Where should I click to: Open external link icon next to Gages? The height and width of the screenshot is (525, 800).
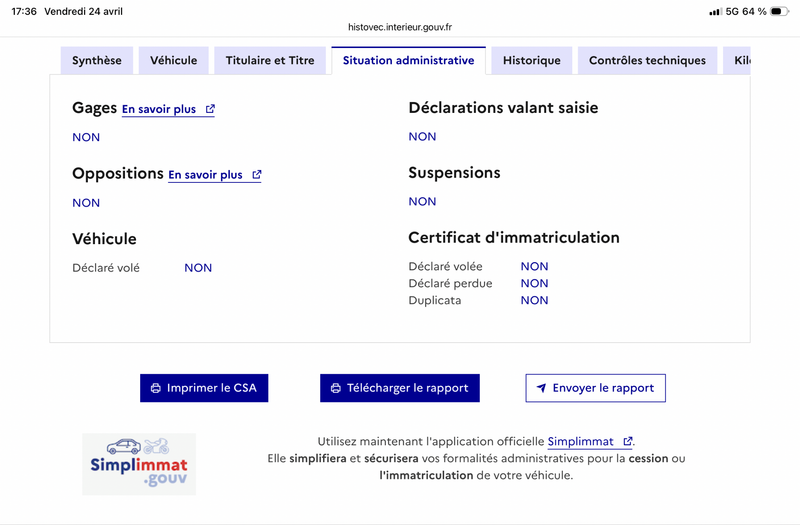(x=210, y=110)
